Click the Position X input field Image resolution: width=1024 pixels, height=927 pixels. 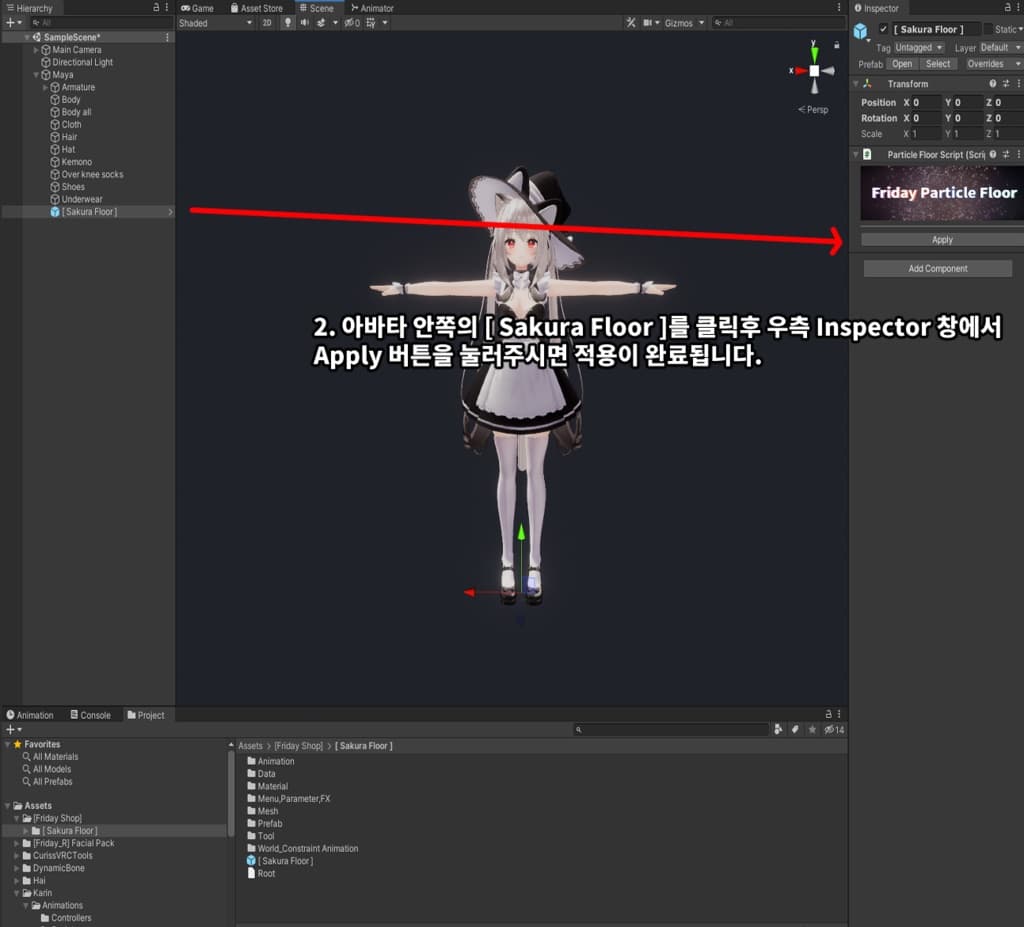(925, 103)
